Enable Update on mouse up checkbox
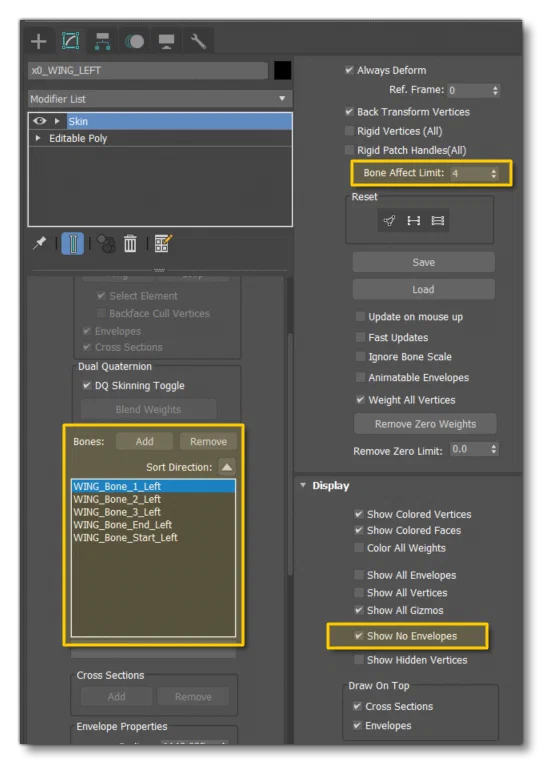542x764 pixels. pos(360,317)
